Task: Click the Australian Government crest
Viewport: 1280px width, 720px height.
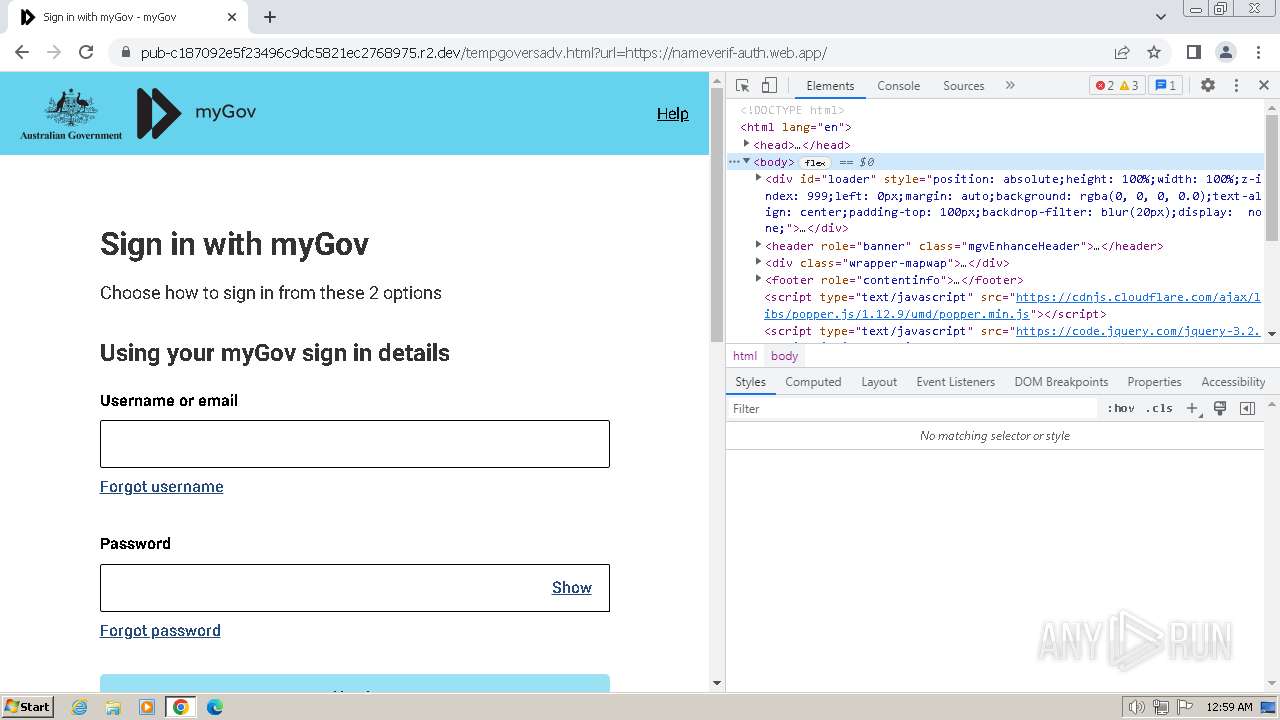Action: 71,113
